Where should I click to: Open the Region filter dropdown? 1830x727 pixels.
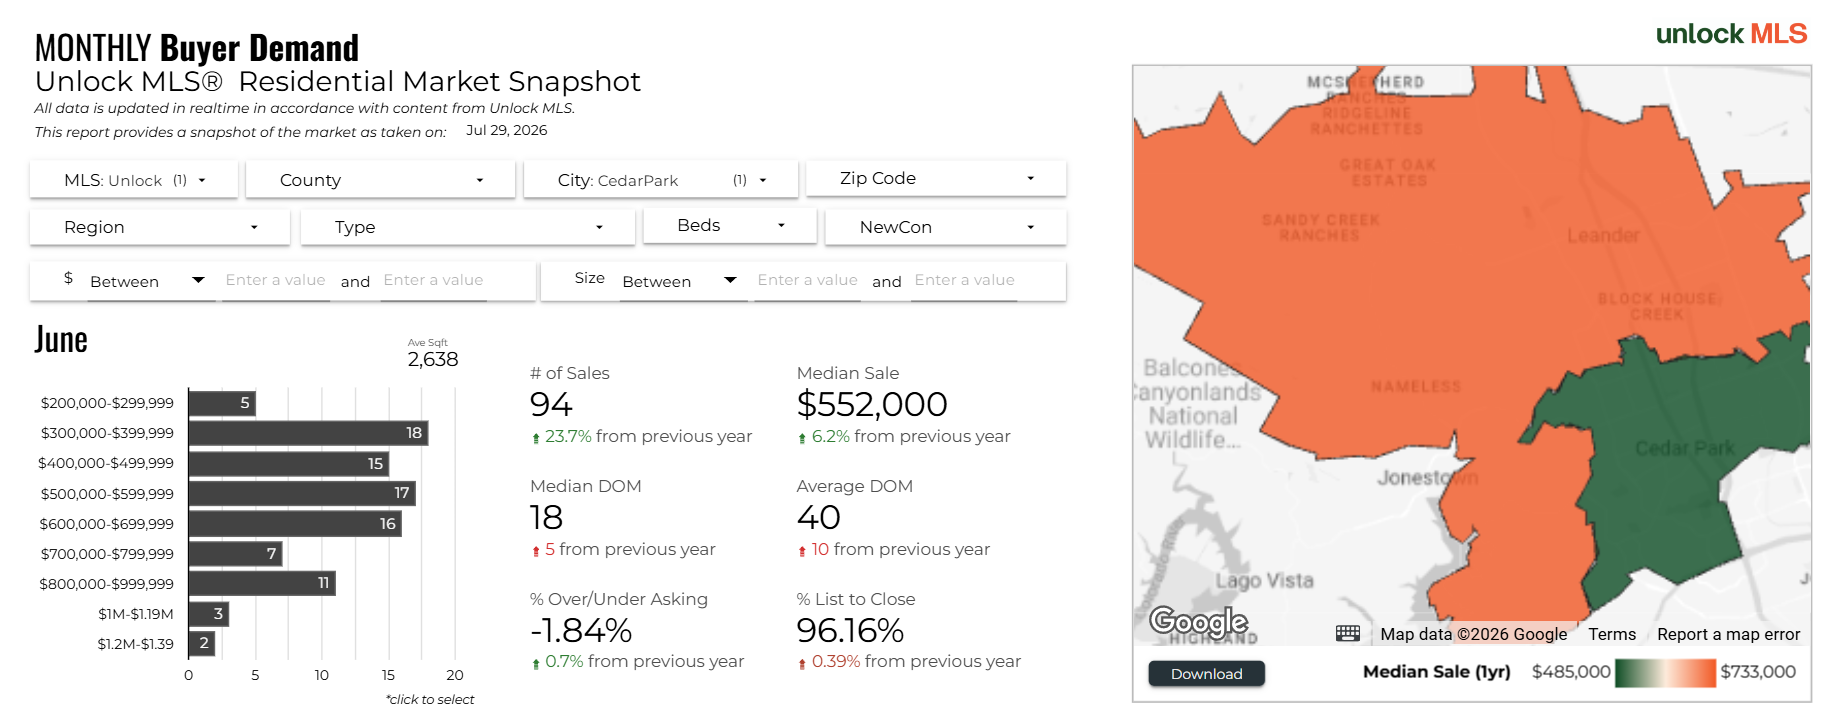pyautogui.click(x=160, y=227)
